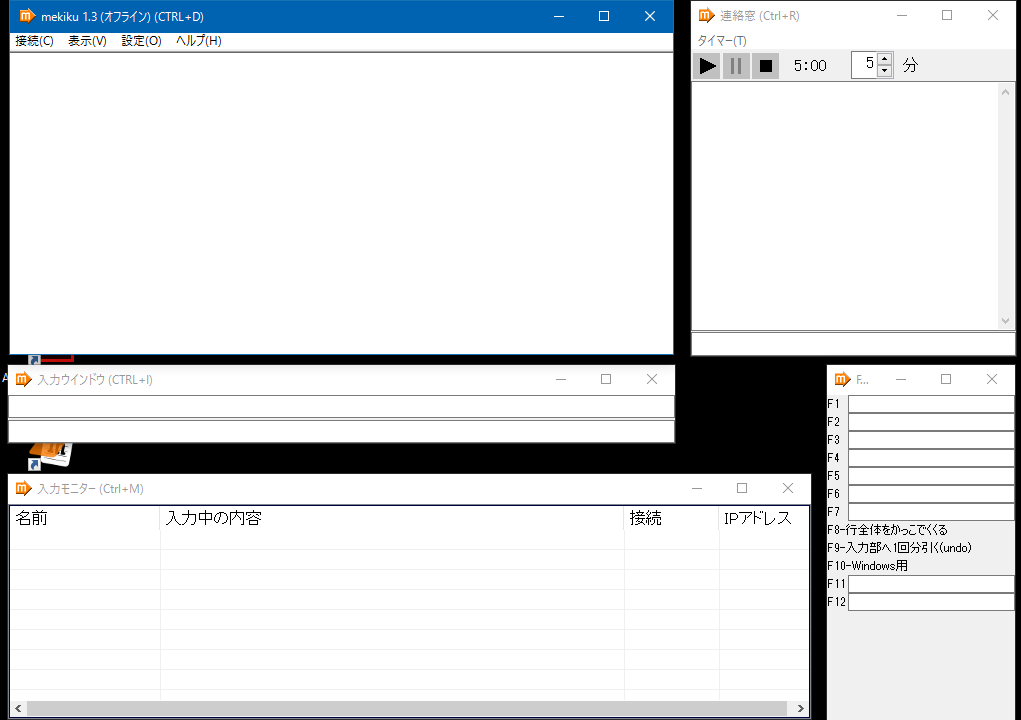
Task: Click the 入力中の内容 column header
Action: (391, 518)
